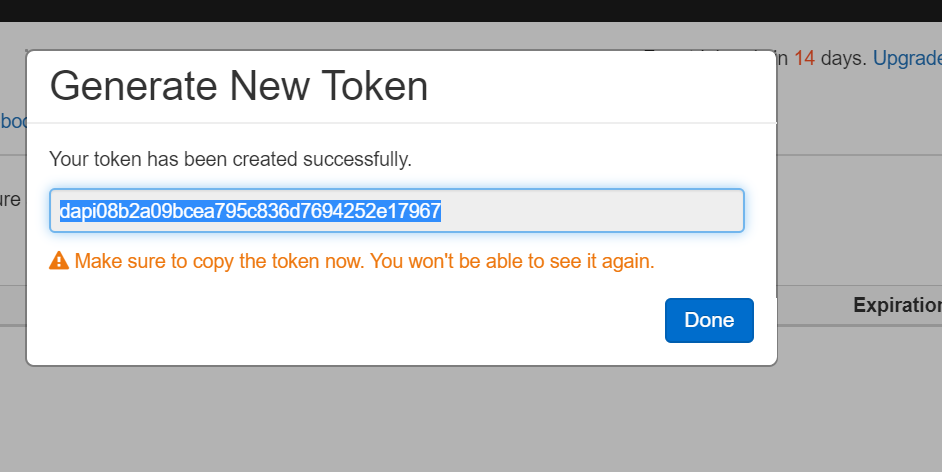Click the Expiration column header
The height and width of the screenshot is (472, 942).
(897, 305)
